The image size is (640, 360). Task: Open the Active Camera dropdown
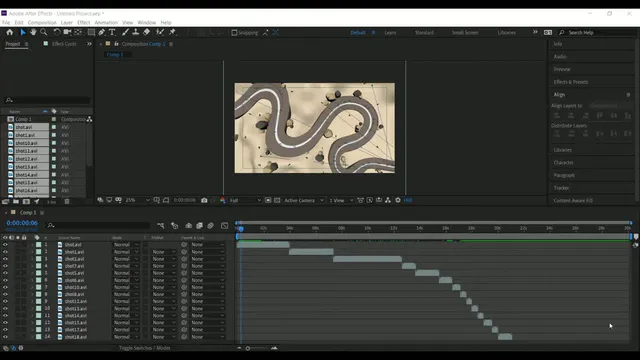click(304, 200)
